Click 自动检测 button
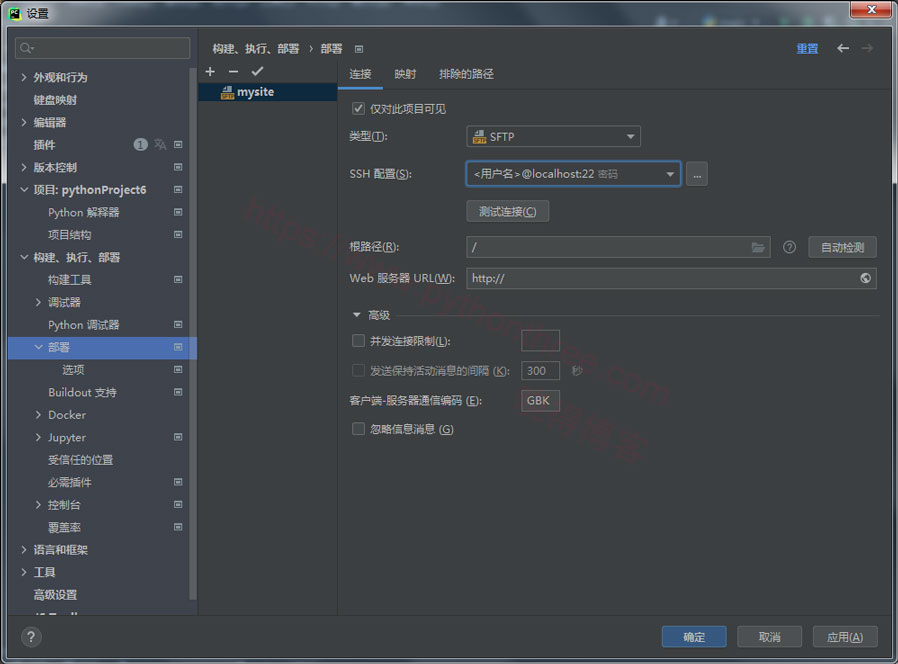The image size is (898, 664). coord(842,247)
